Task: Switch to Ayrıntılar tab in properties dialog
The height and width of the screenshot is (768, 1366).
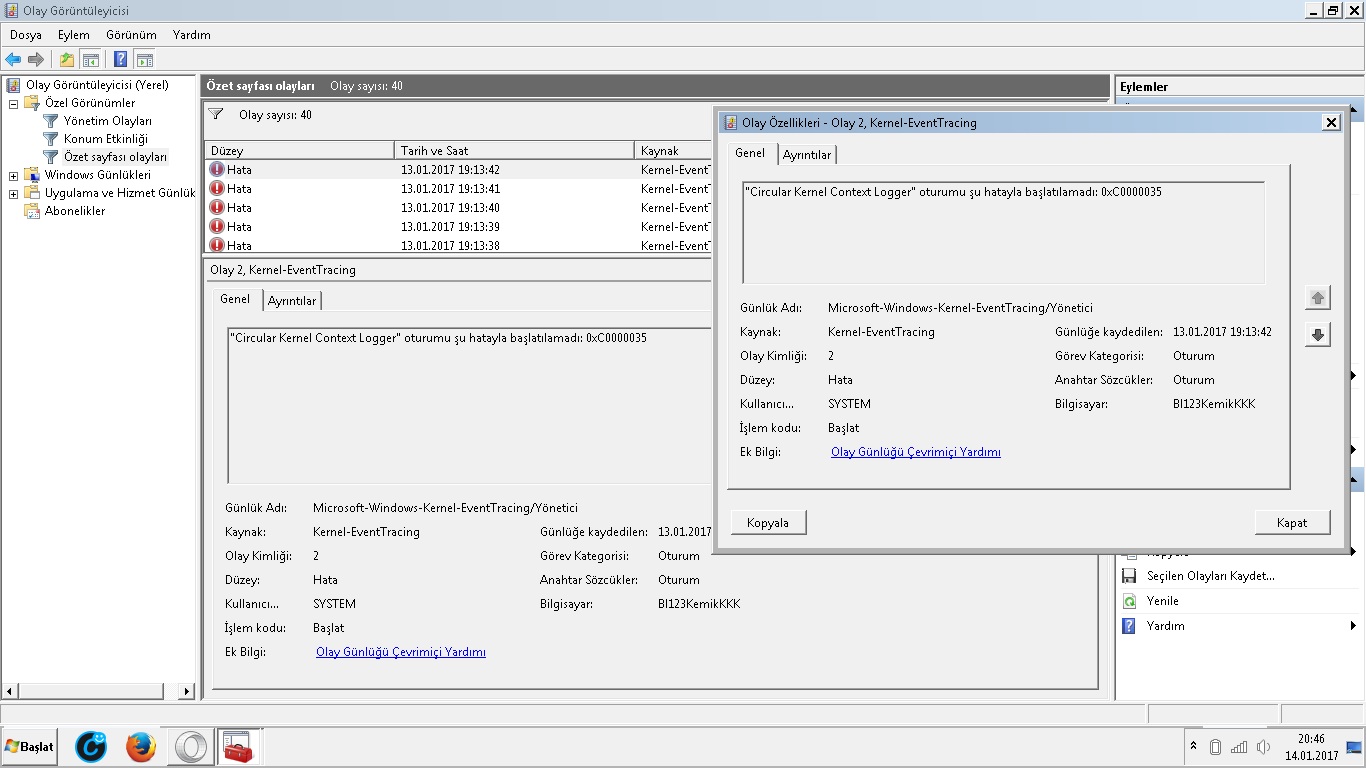Action: click(806, 155)
